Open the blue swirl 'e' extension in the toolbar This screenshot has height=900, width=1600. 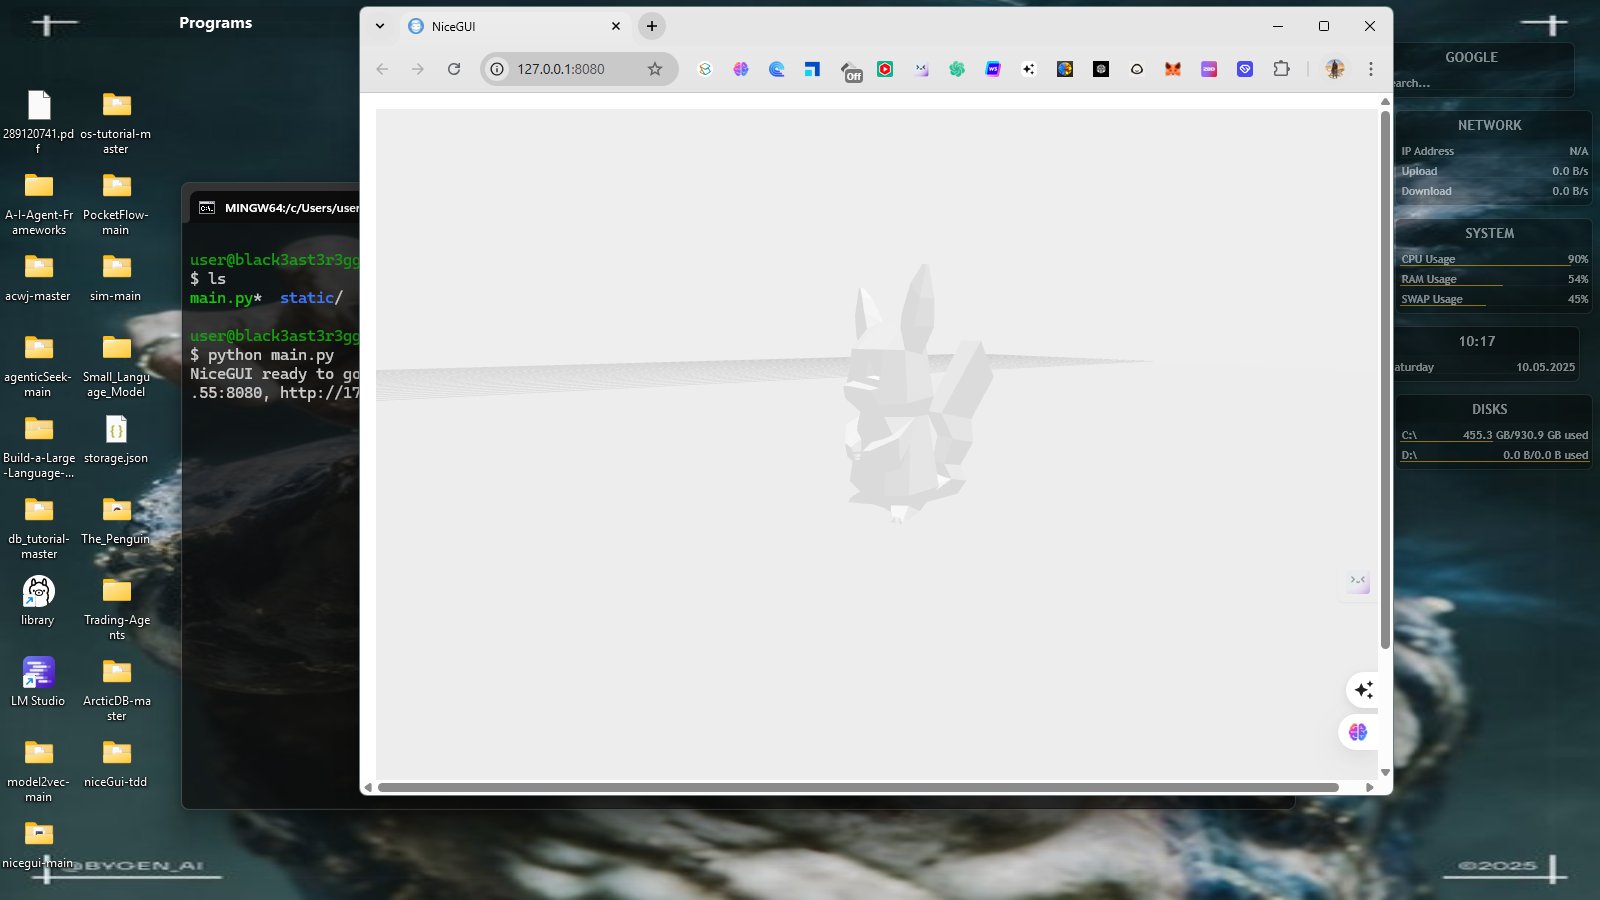tap(777, 69)
